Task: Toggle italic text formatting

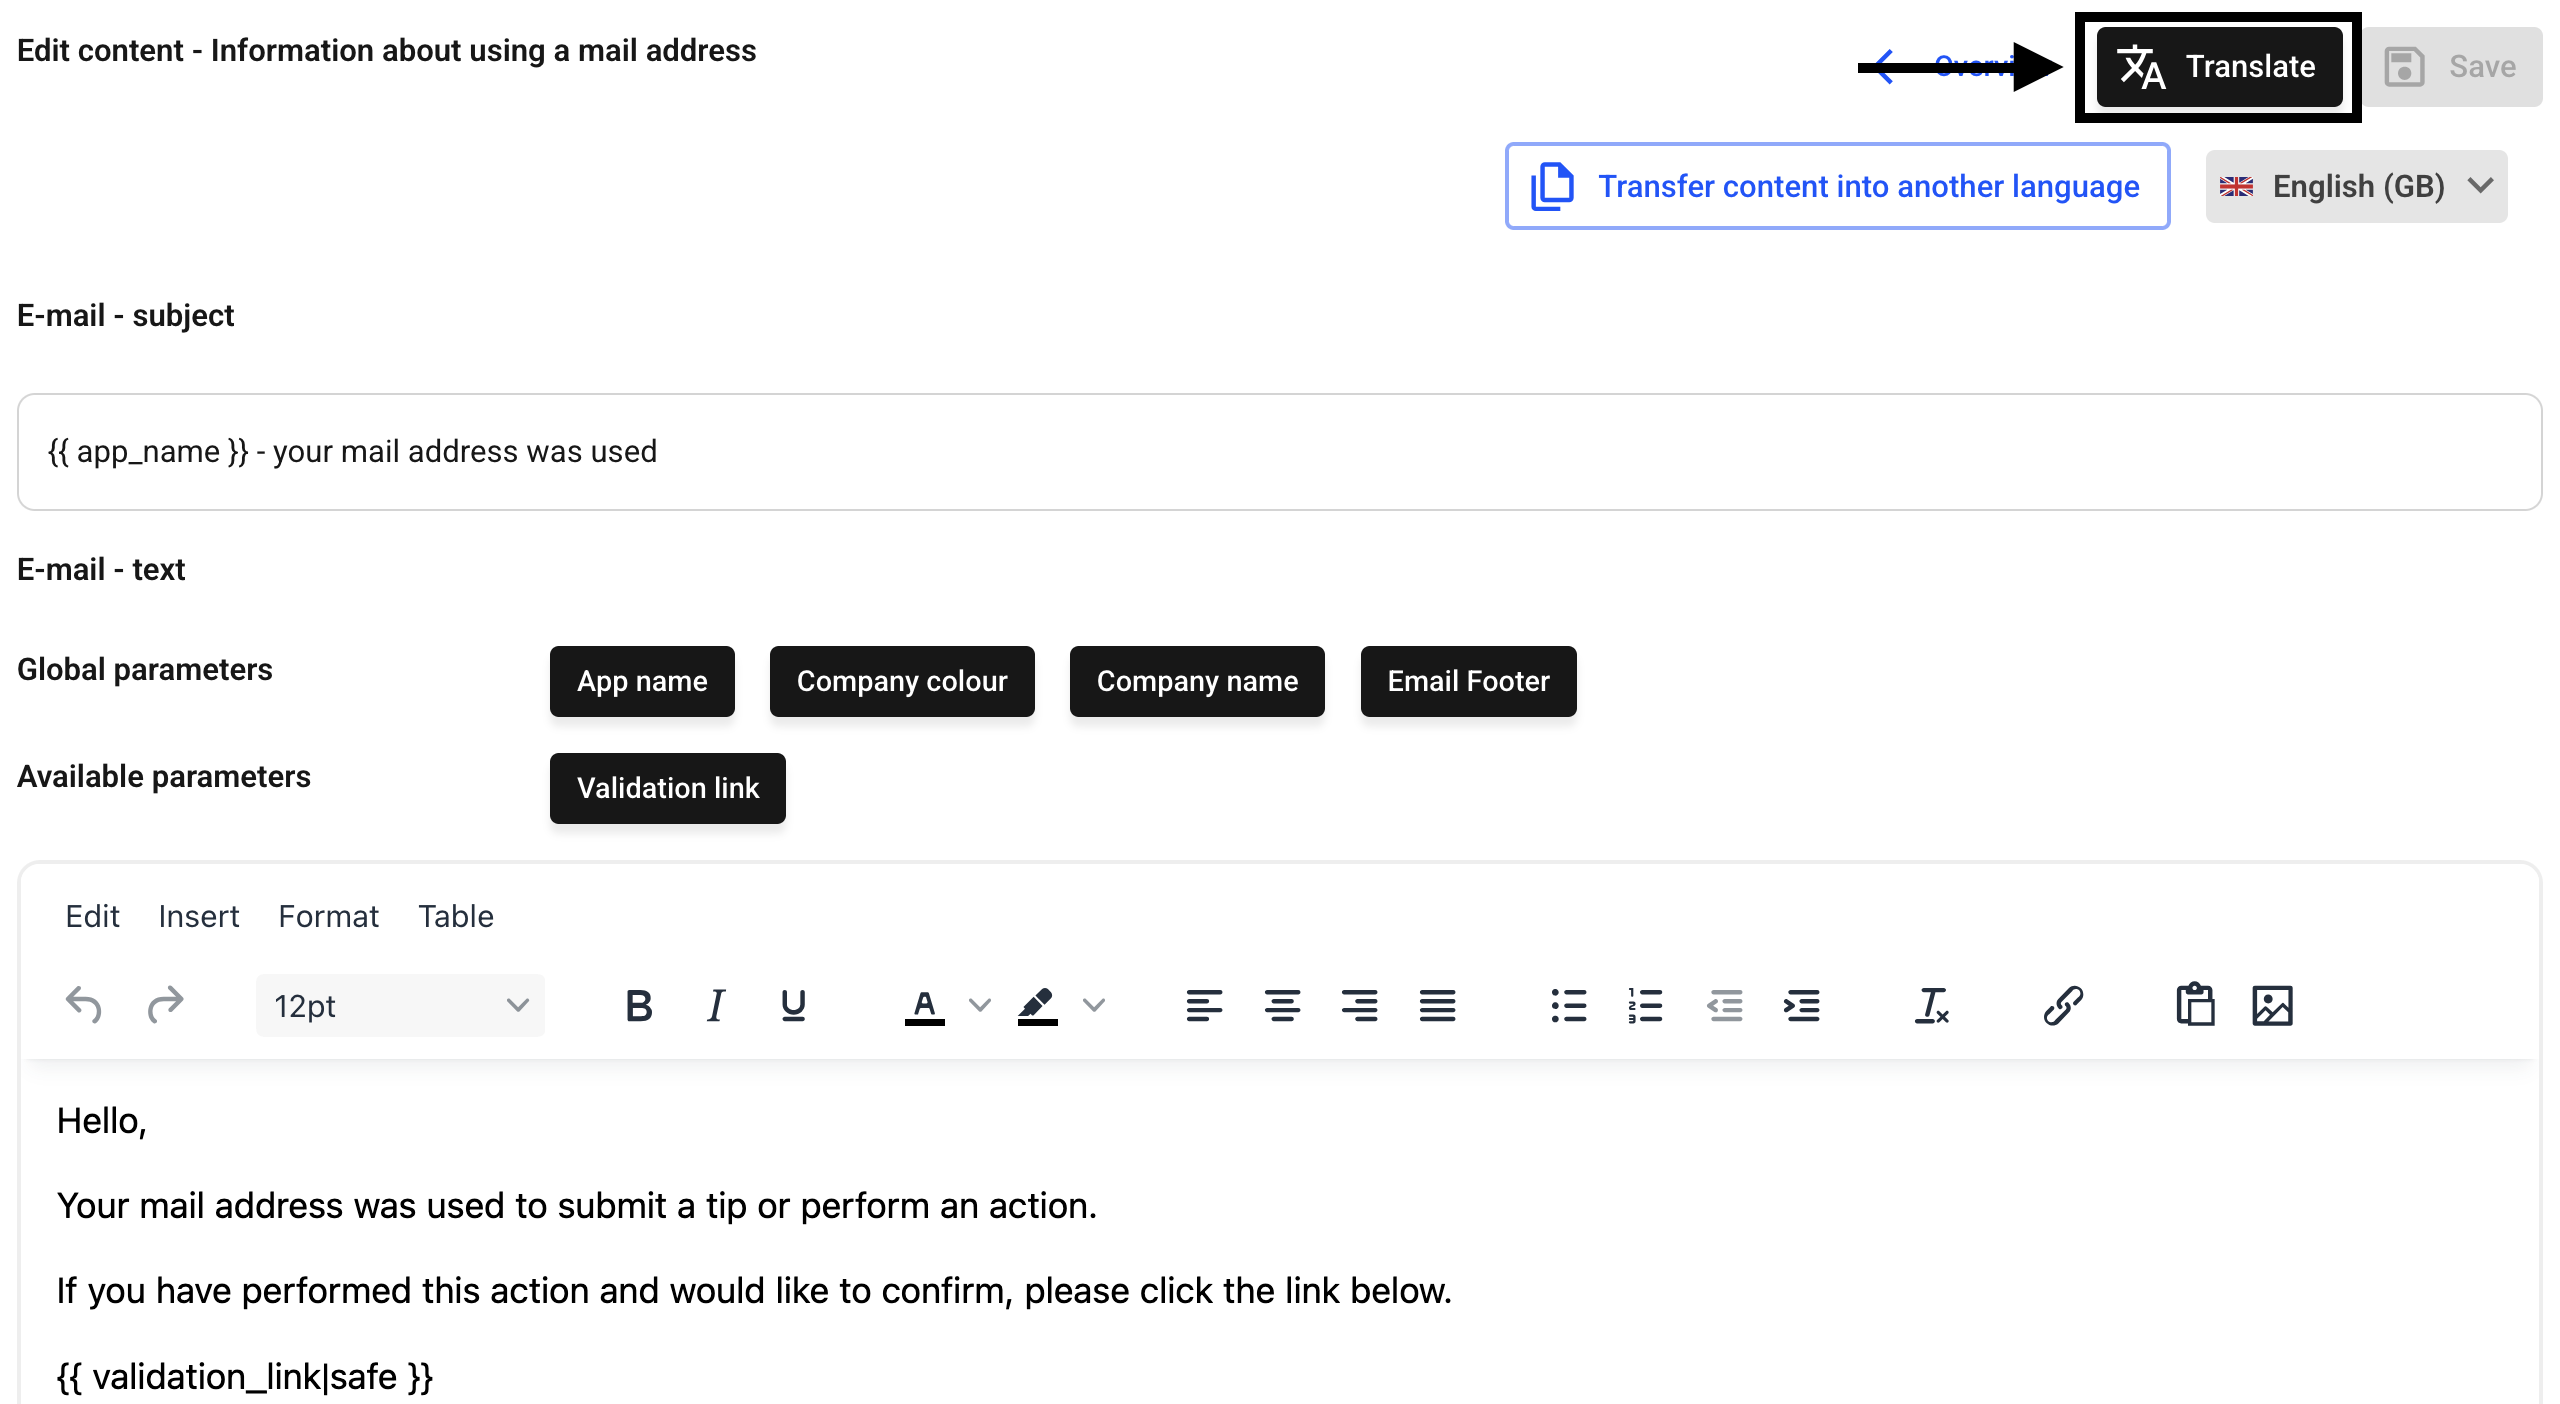Action: click(x=715, y=1005)
